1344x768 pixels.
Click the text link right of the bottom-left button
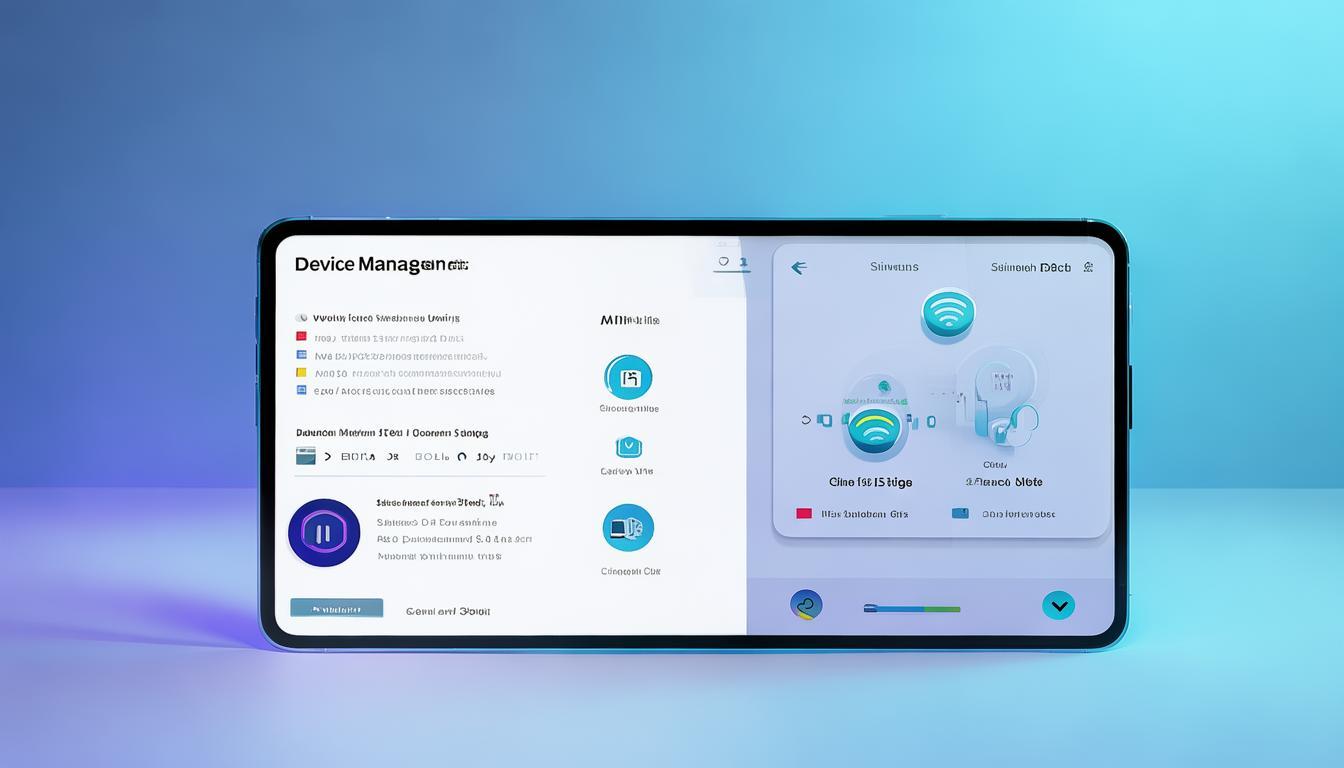[x=447, y=611]
